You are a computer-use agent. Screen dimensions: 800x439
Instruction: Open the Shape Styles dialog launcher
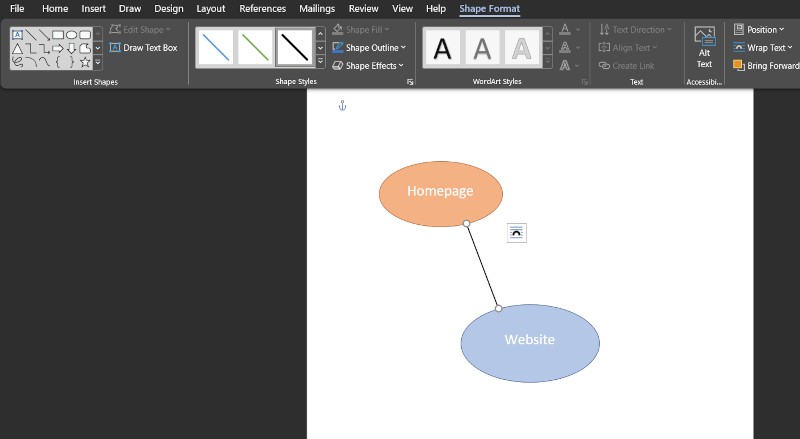click(410, 82)
